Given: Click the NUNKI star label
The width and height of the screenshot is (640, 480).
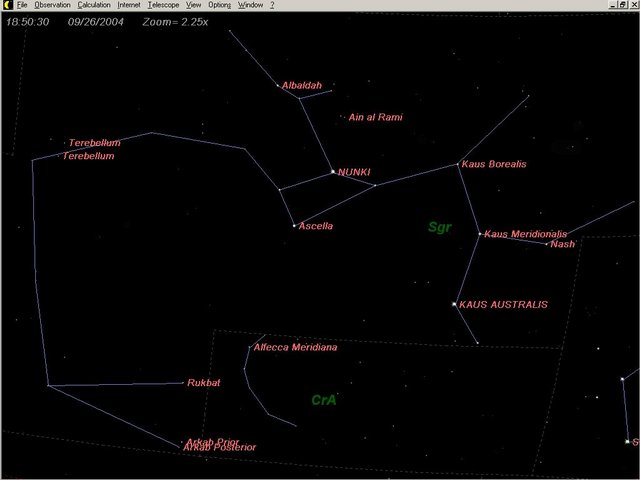Looking at the screenshot, I should coord(354,172).
